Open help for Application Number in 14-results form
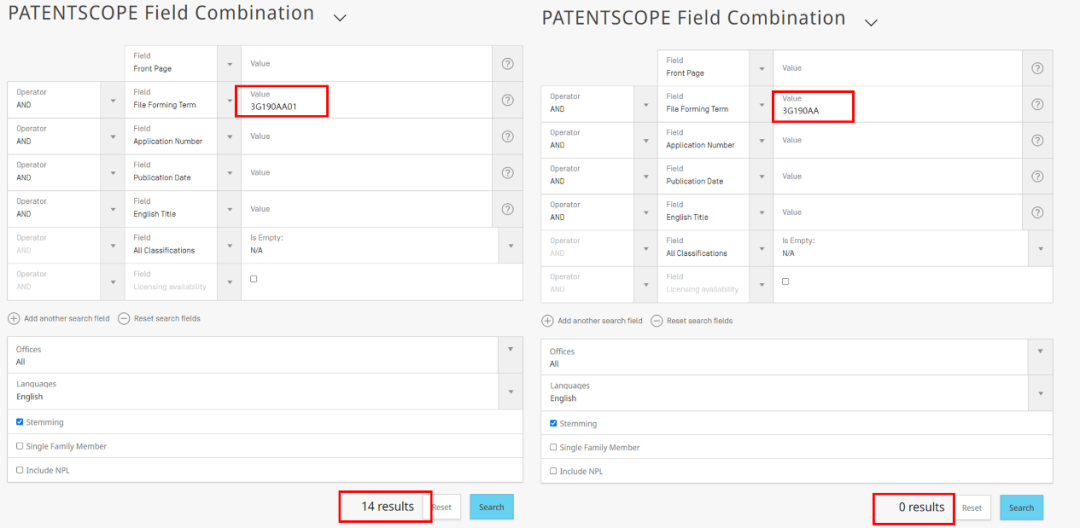Image resolution: width=1080 pixels, height=528 pixels. click(507, 136)
